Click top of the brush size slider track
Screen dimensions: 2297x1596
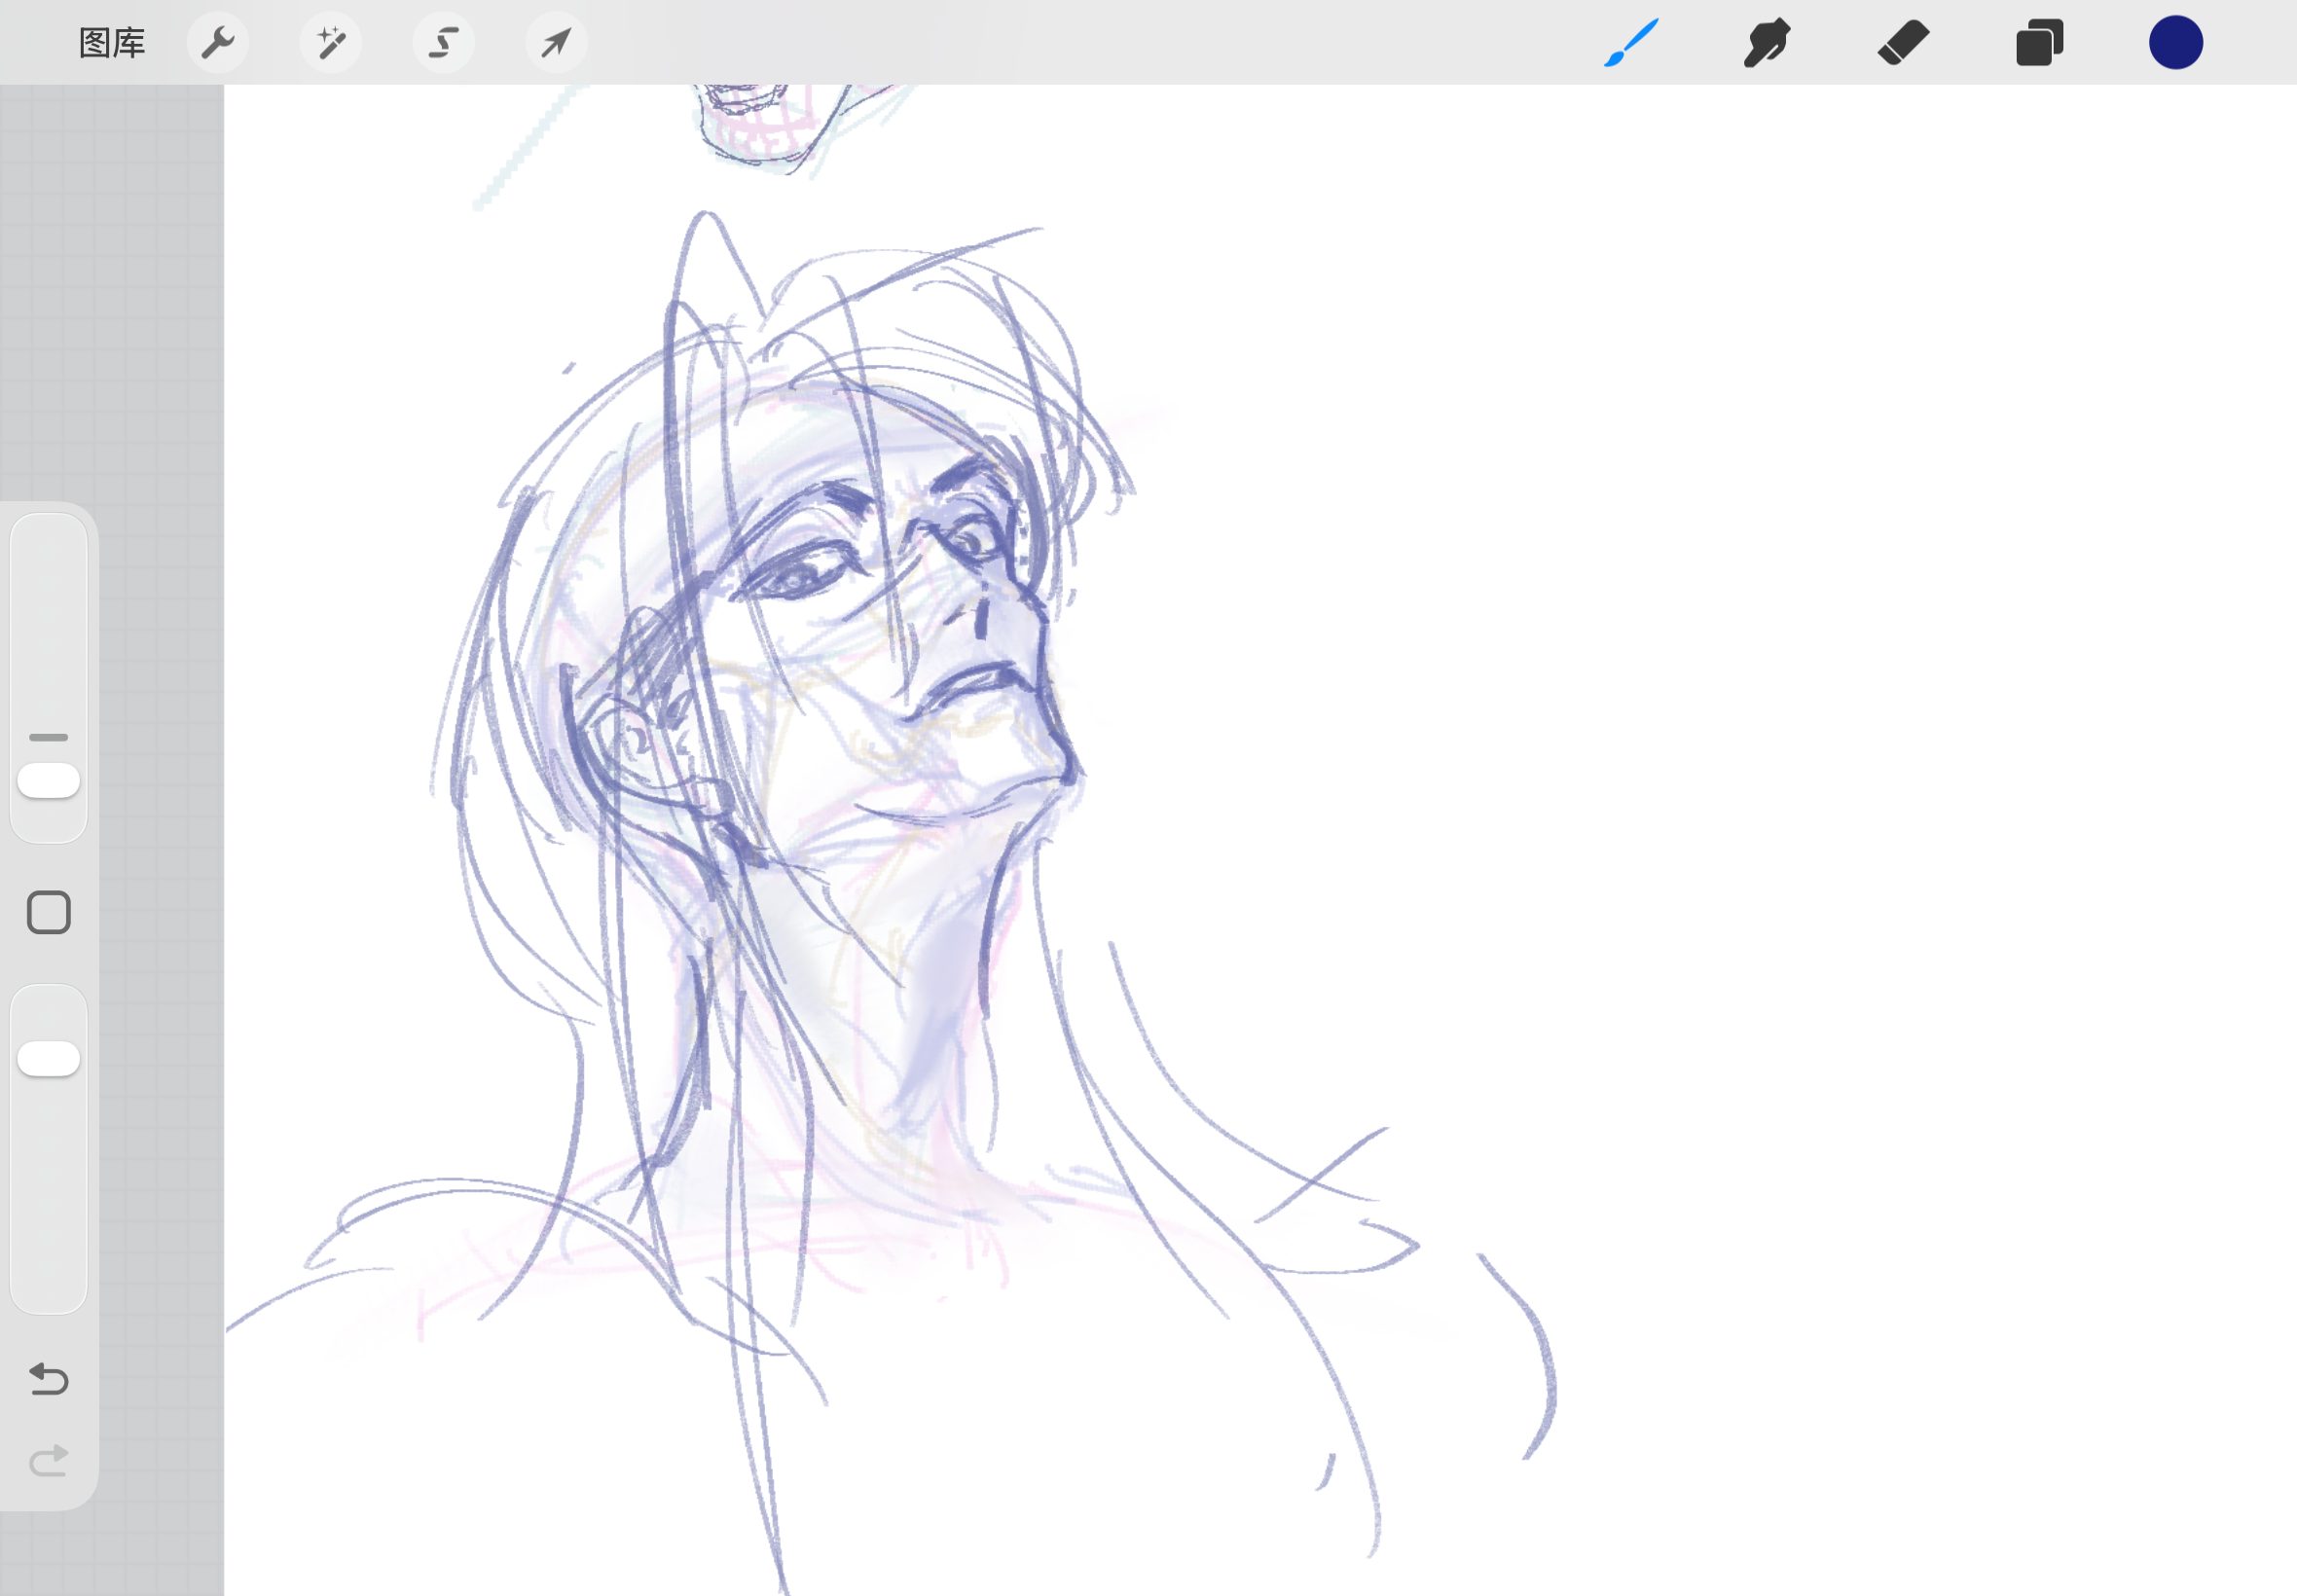[49, 540]
